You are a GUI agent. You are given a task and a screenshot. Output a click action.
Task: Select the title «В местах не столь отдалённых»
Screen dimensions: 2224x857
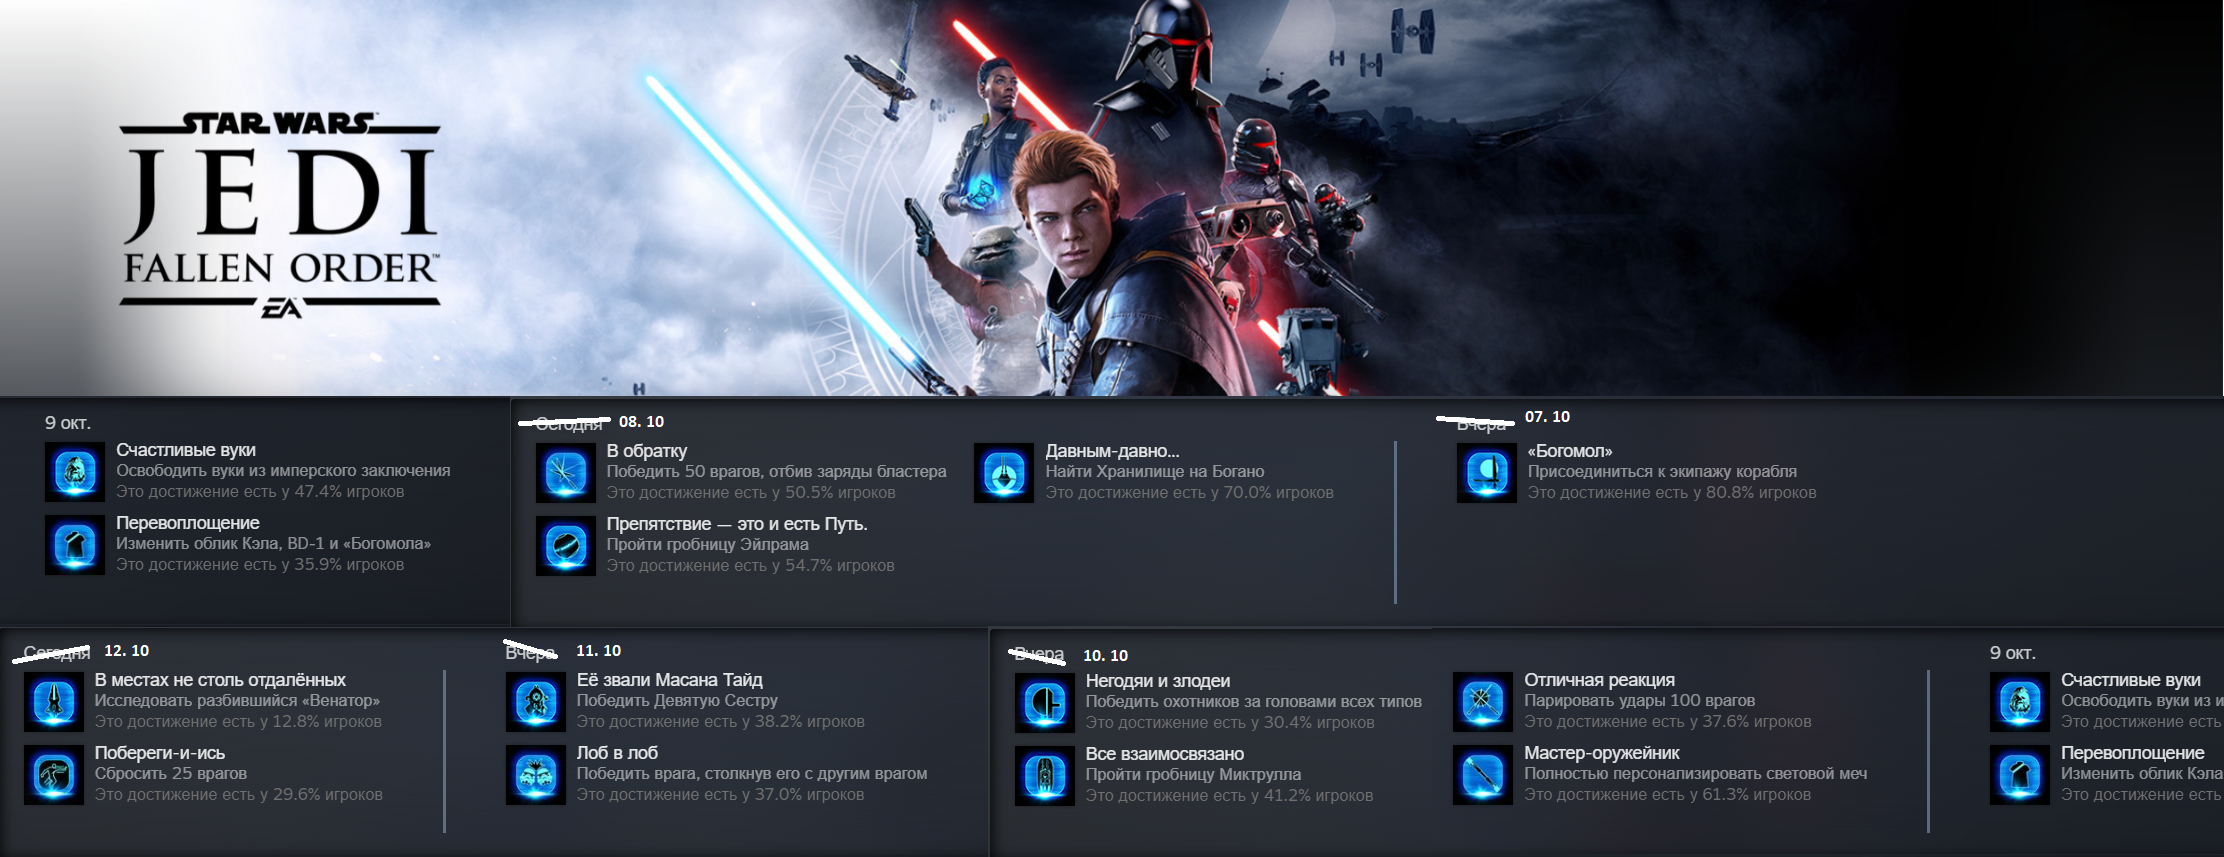pos(220,680)
